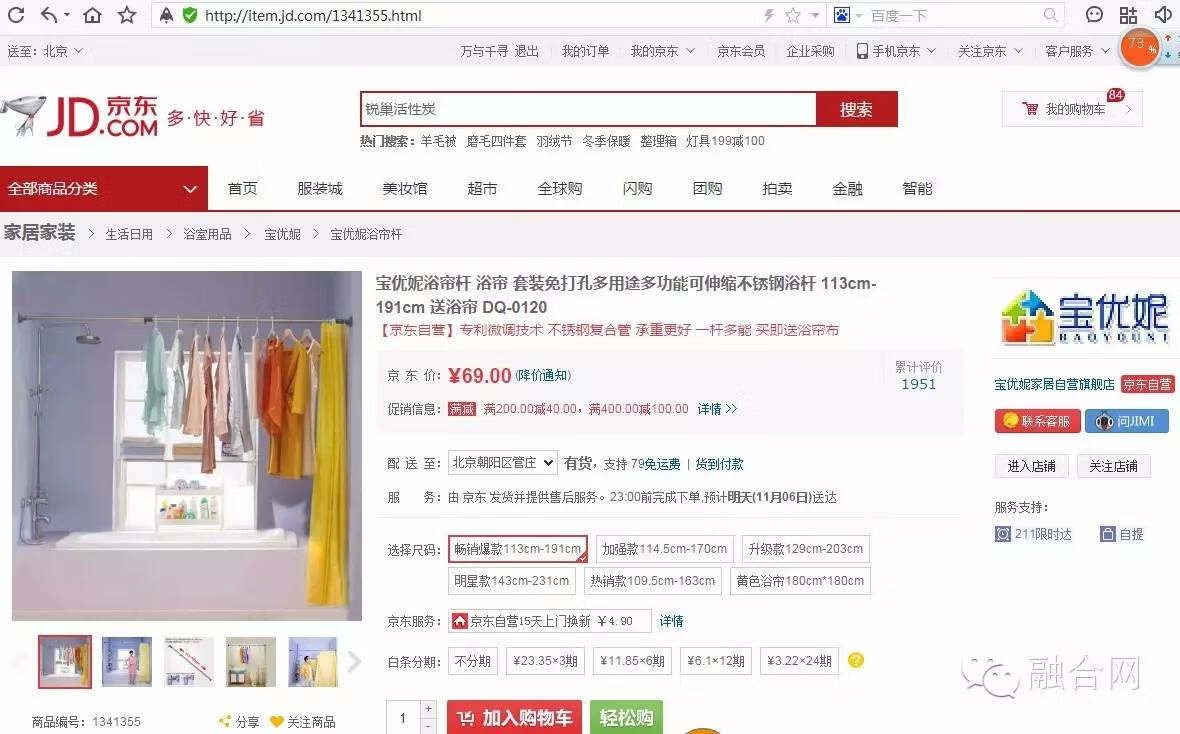Select option 黄色浴帘180cm*180cm

coord(800,580)
